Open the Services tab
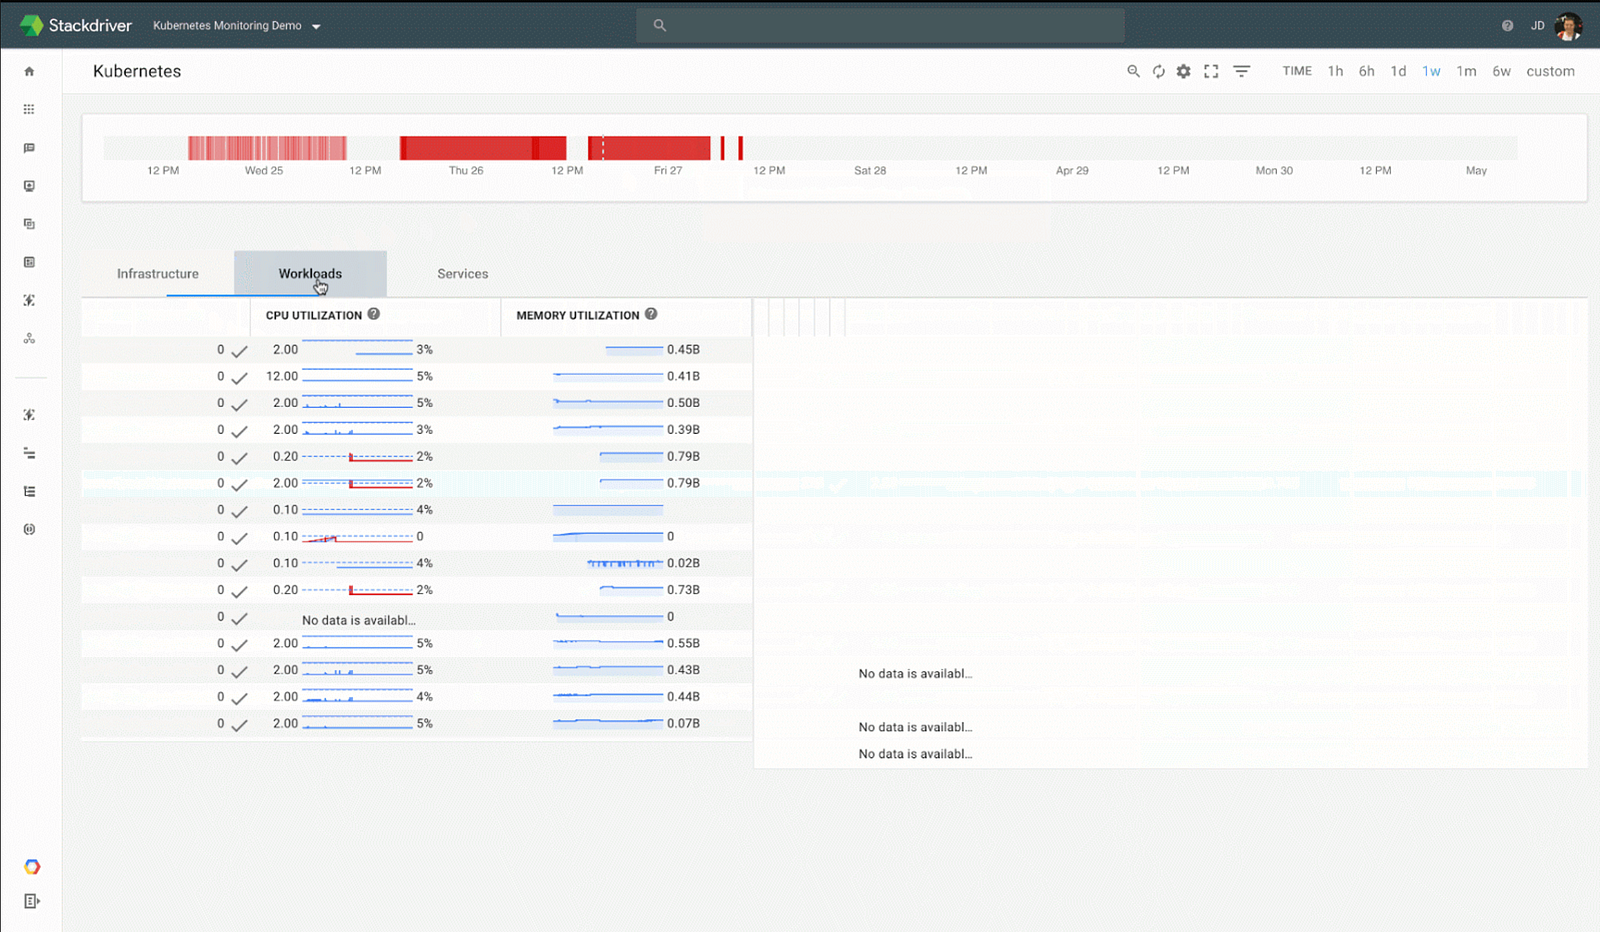 coord(463,274)
